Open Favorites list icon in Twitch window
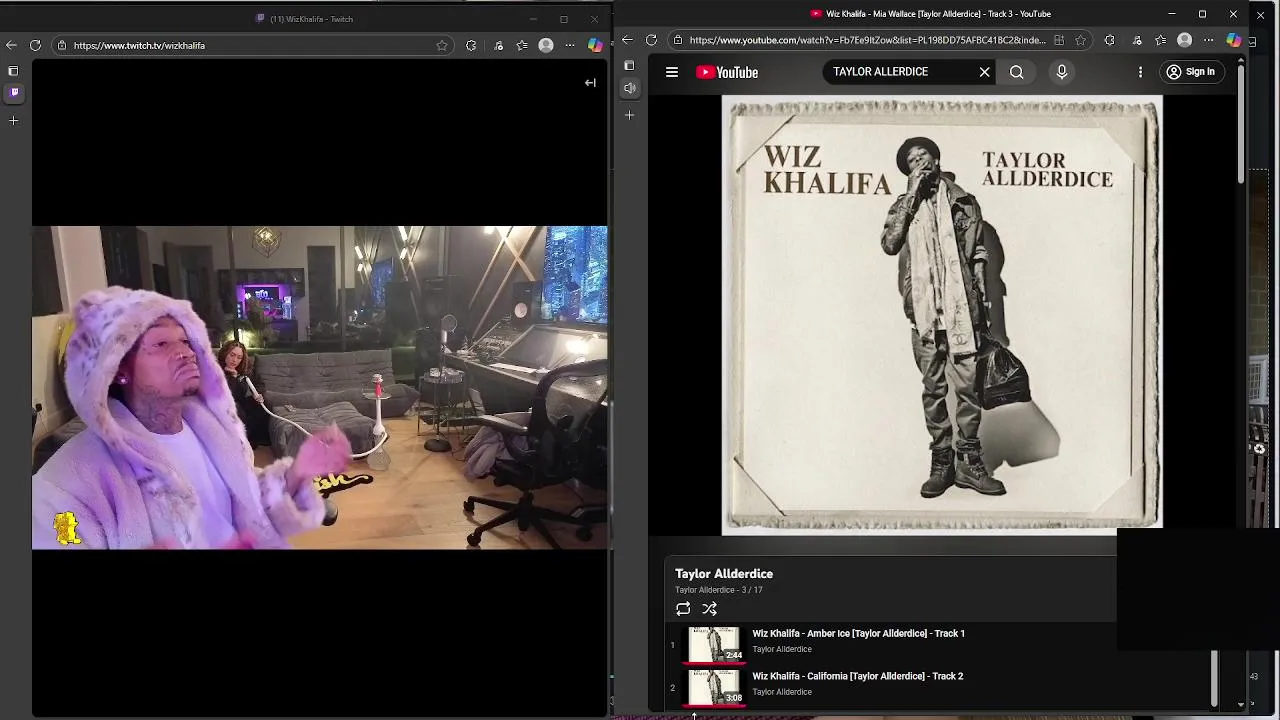Screen dimensions: 1280x720 click(x=522, y=45)
